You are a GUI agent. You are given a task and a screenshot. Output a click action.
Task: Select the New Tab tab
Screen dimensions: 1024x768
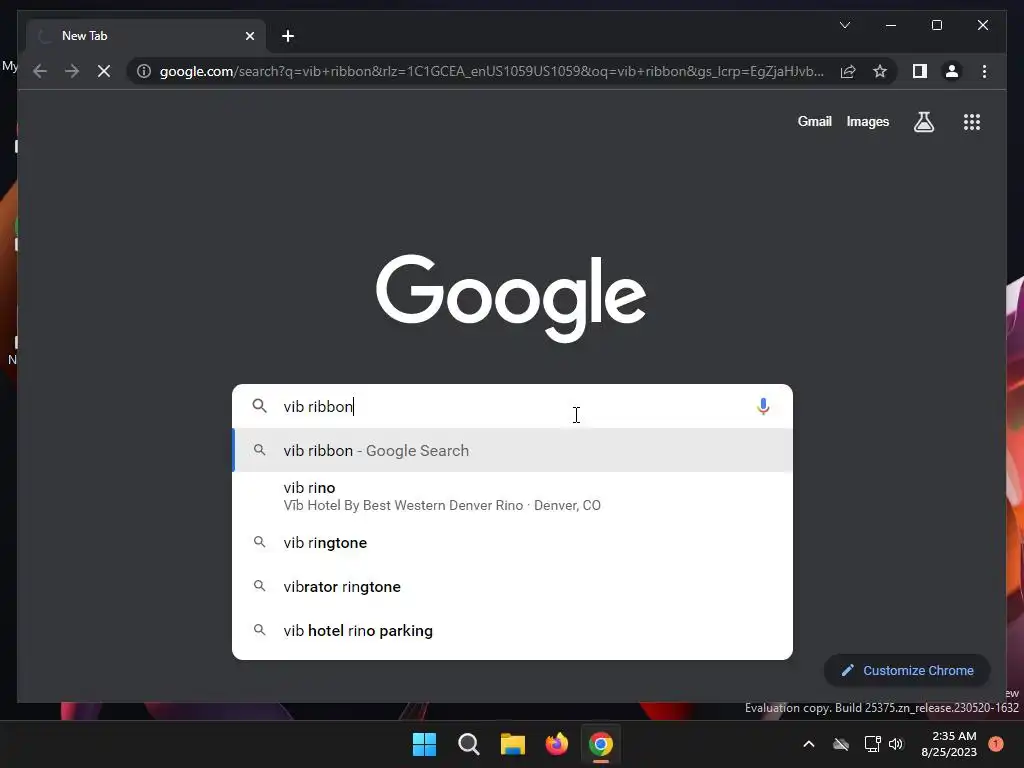click(146, 36)
